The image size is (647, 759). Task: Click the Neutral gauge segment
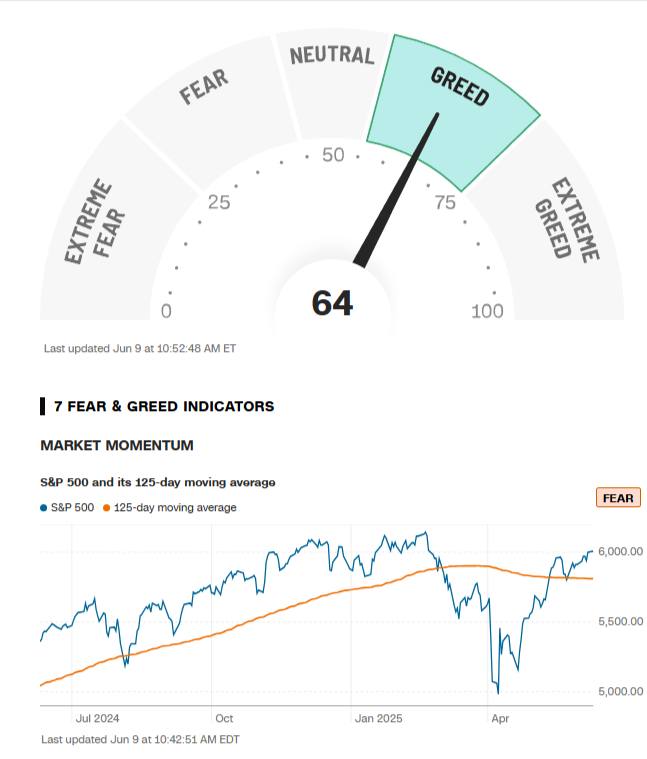[x=334, y=82]
